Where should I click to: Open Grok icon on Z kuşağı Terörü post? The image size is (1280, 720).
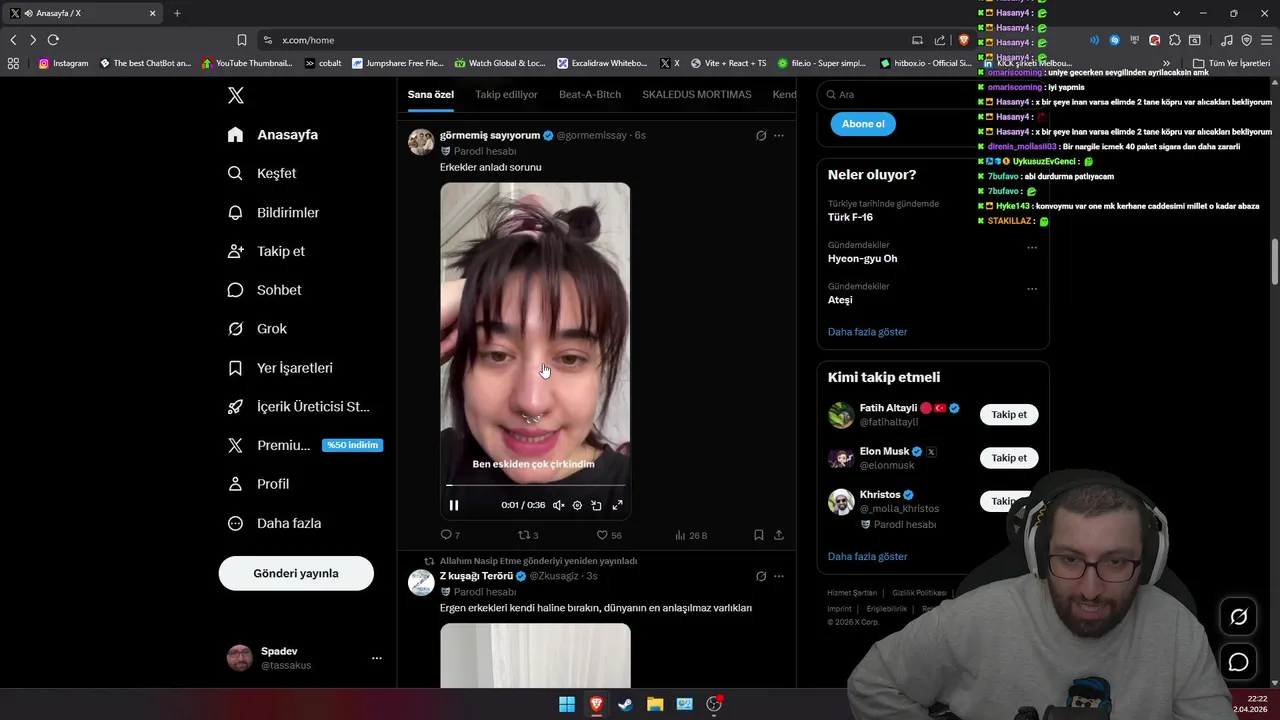pos(761,576)
